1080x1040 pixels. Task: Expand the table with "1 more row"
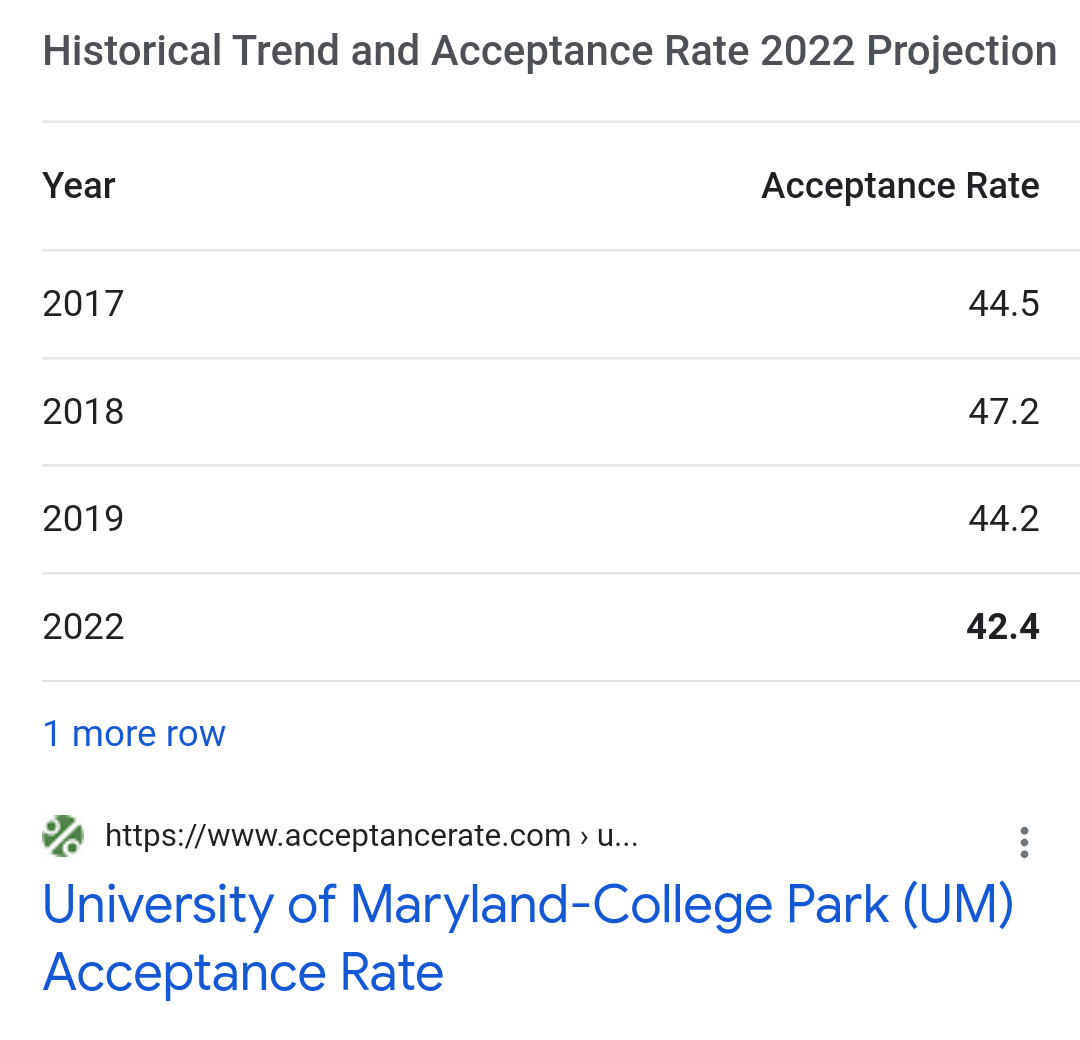click(x=134, y=734)
